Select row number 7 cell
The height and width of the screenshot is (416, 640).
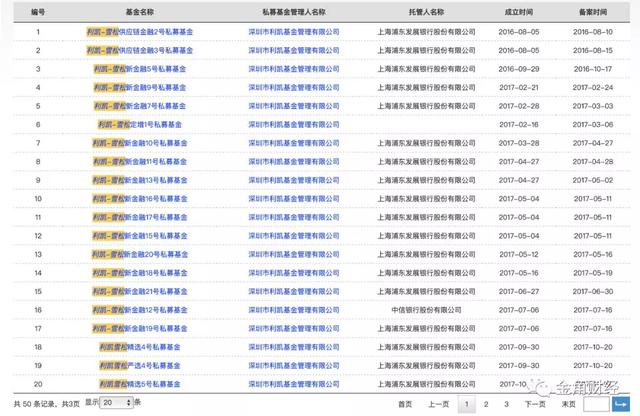pos(38,143)
